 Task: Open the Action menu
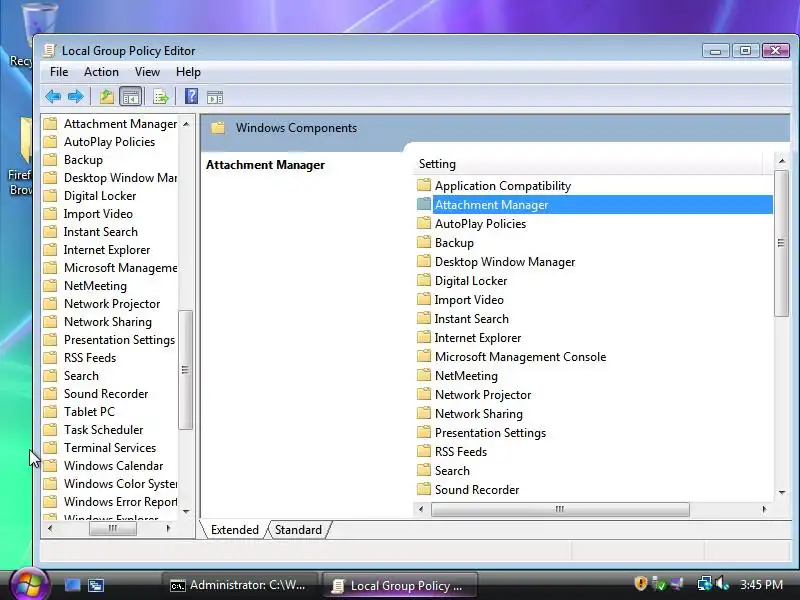(101, 72)
